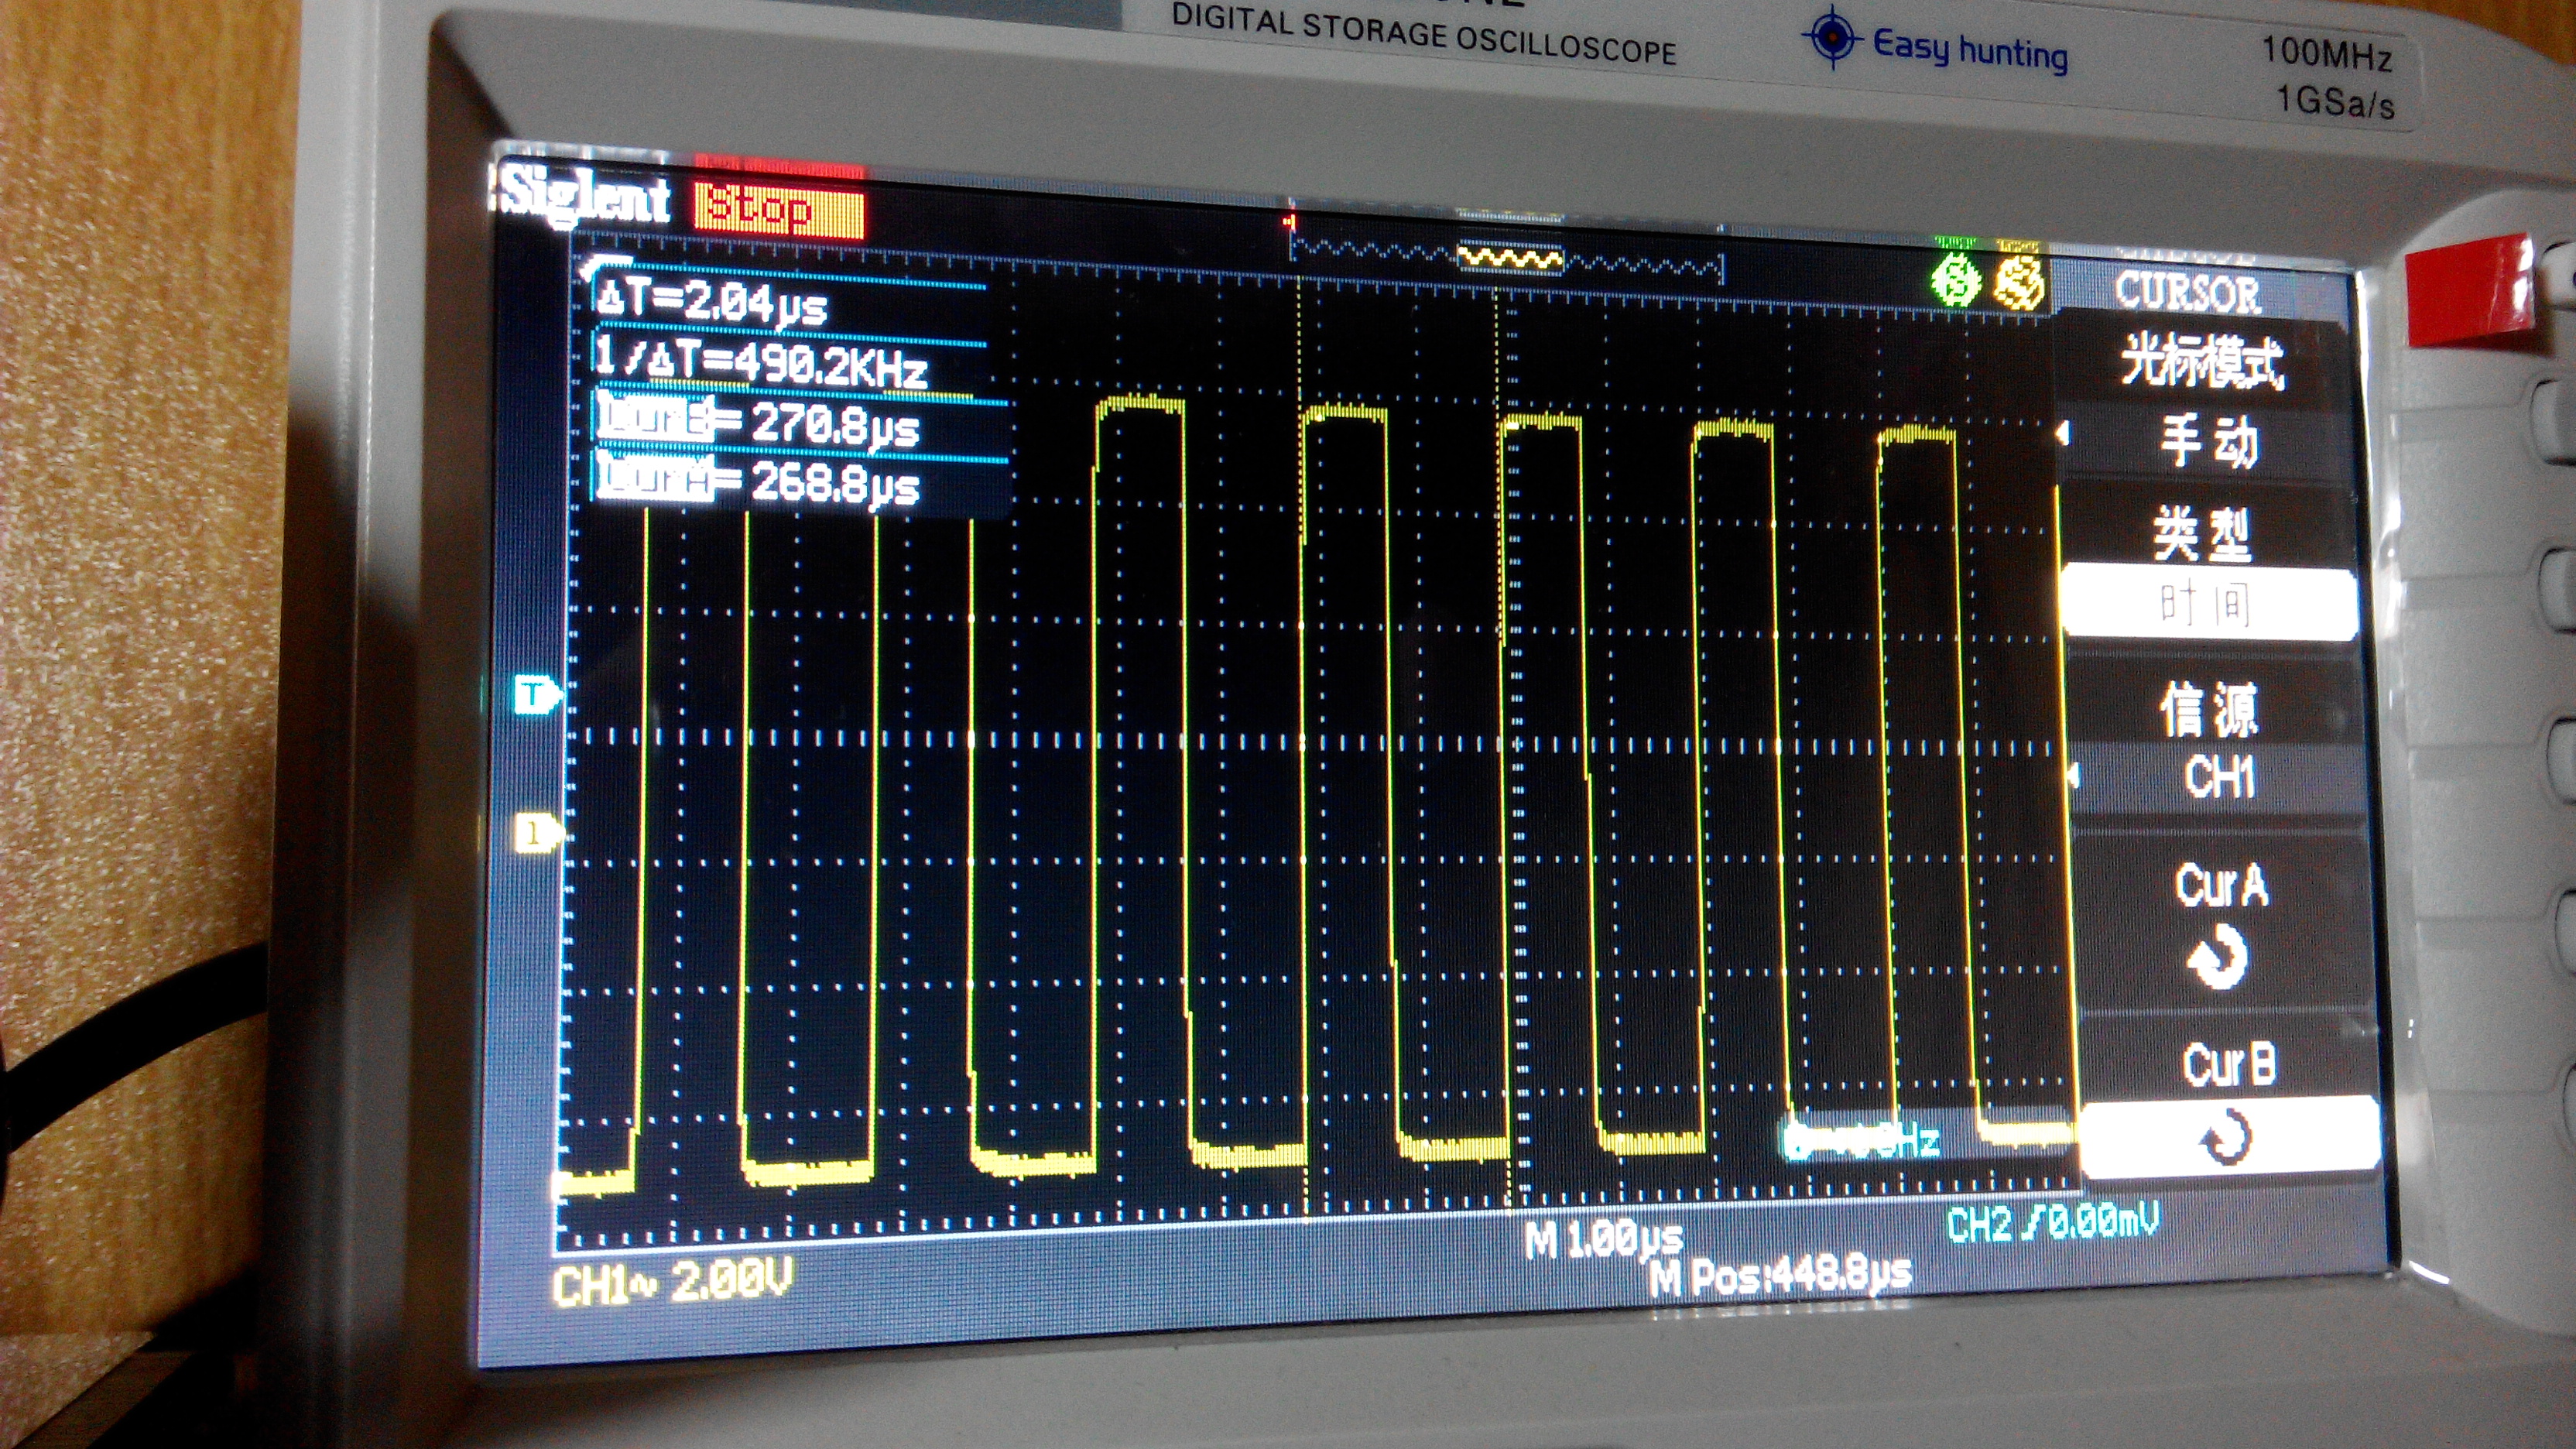Click the ΔT=2.04μs cursor readout
This screenshot has width=2576, height=1449.
(x=711, y=300)
